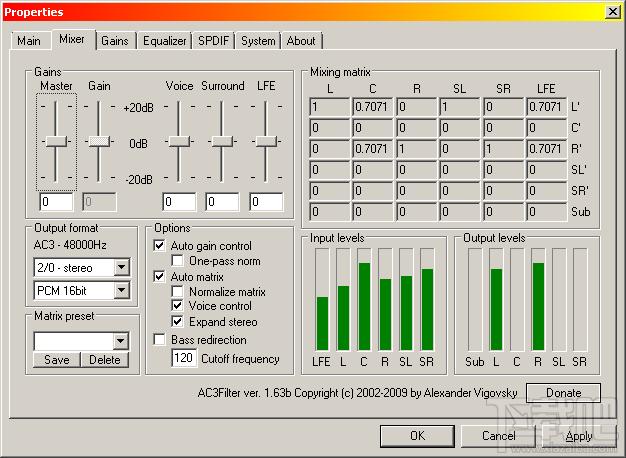Click matrix cell C to L' showing 0.7071

(x=372, y=107)
